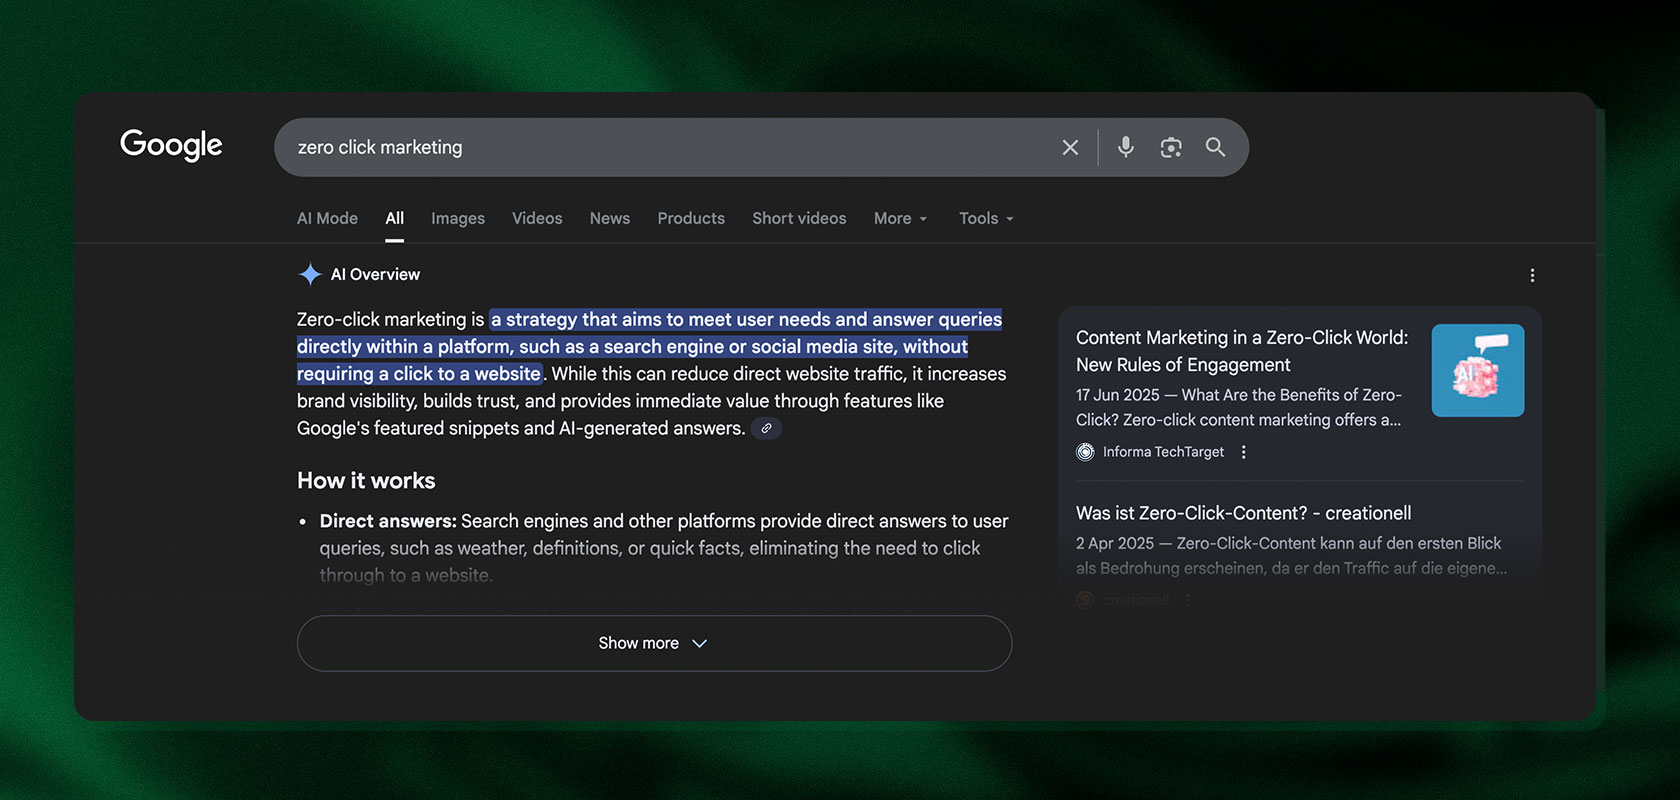1680x800 pixels.
Task: Open the Products tab
Action: [691, 218]
